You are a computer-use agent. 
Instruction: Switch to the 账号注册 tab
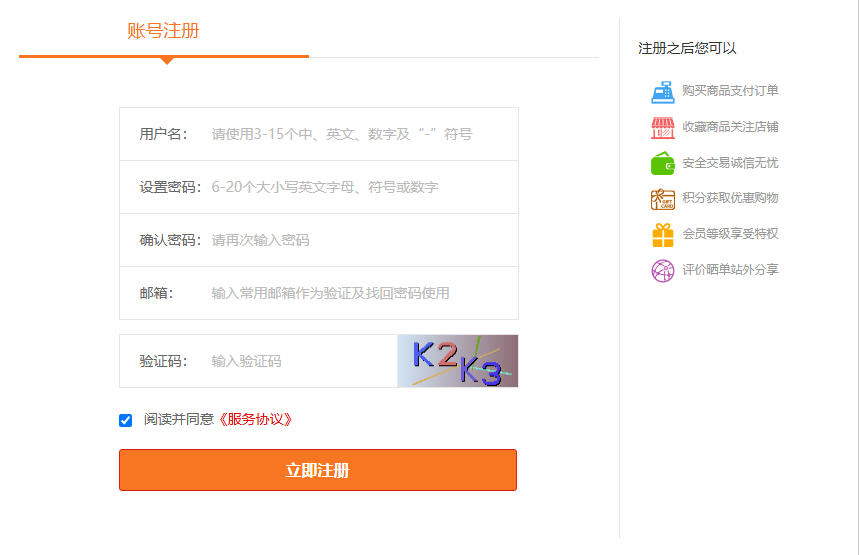pos(163,31)
